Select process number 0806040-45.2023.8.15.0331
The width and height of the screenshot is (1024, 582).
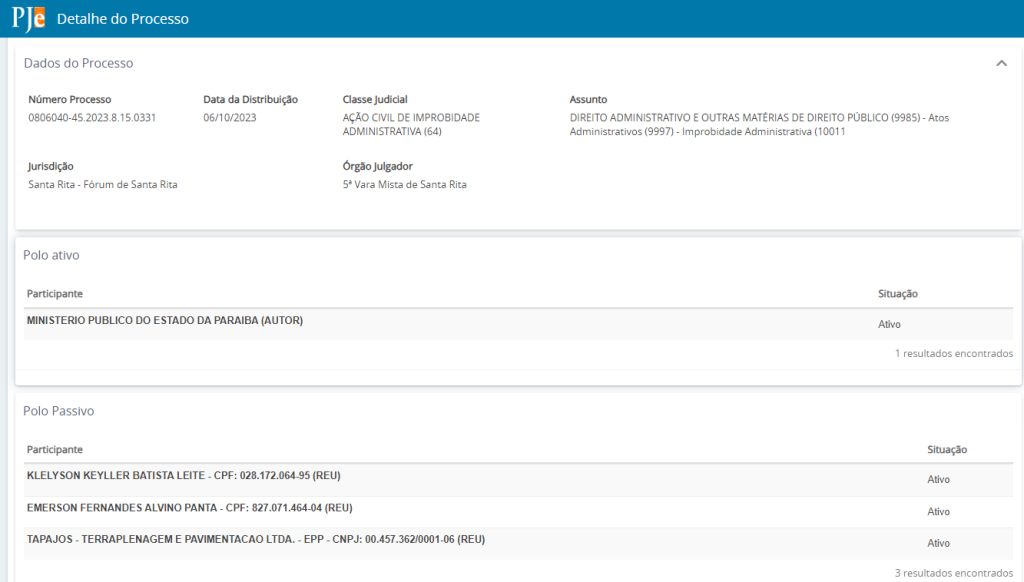click(92, 118)
